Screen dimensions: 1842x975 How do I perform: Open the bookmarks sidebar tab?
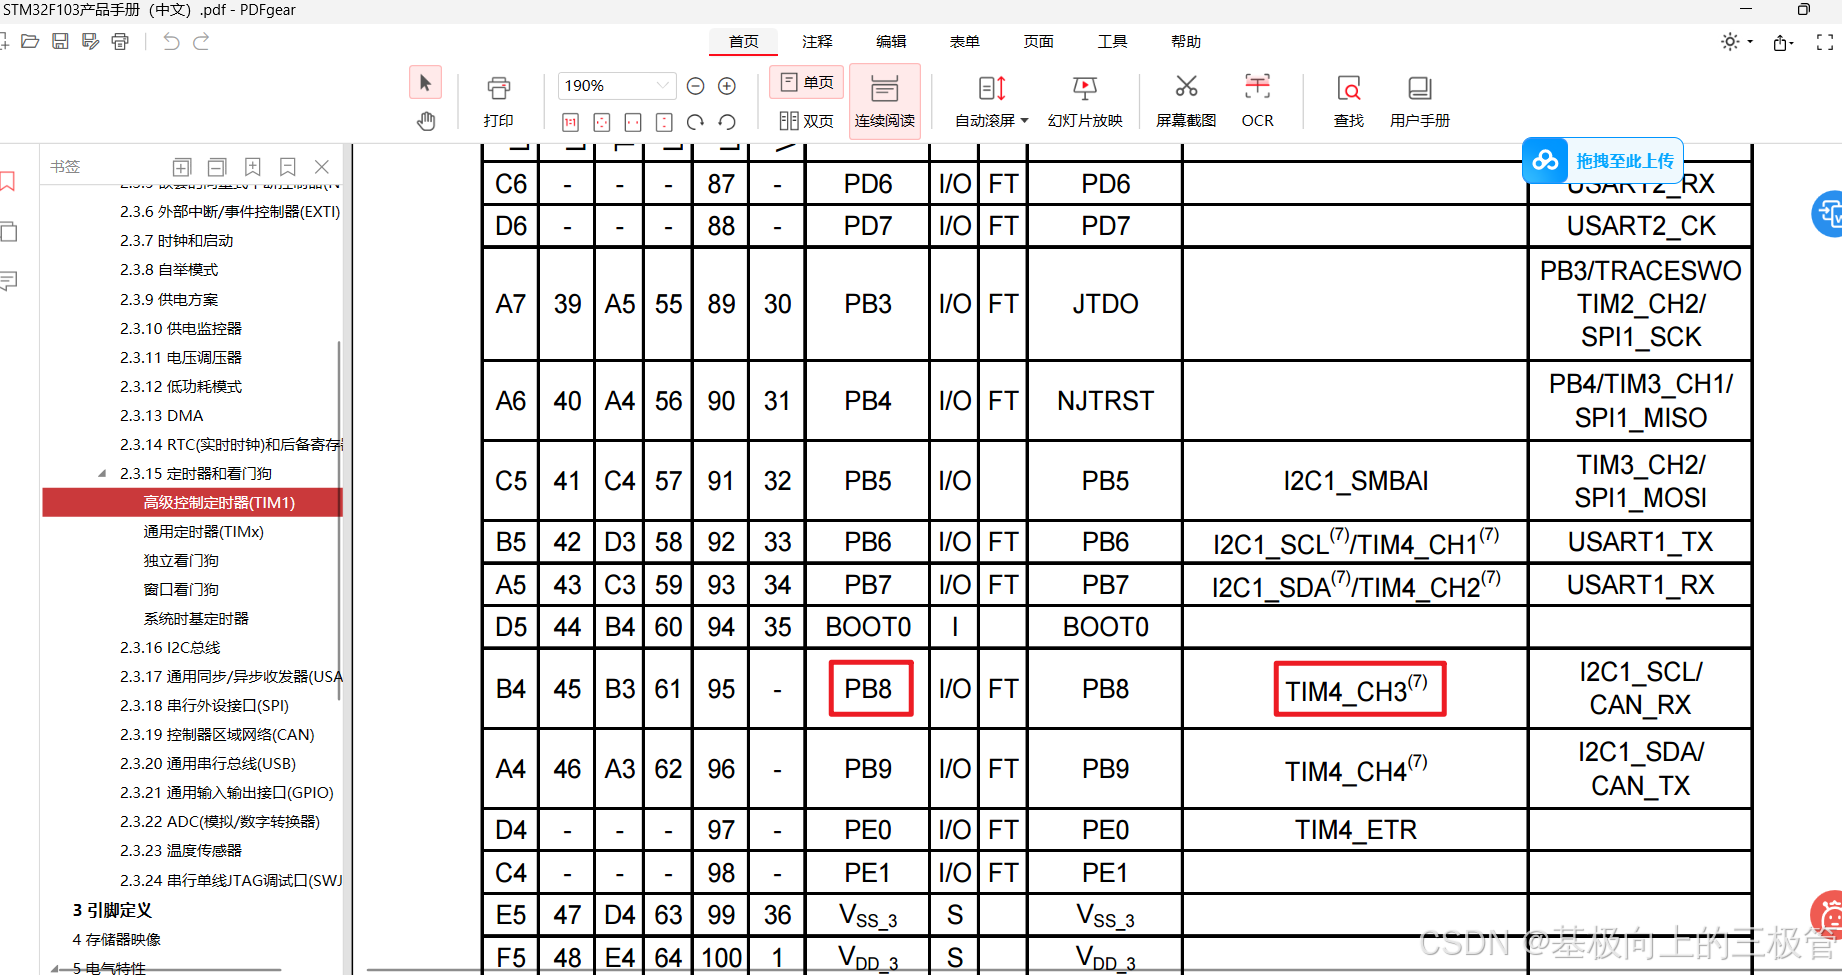(x=8, y=182)
